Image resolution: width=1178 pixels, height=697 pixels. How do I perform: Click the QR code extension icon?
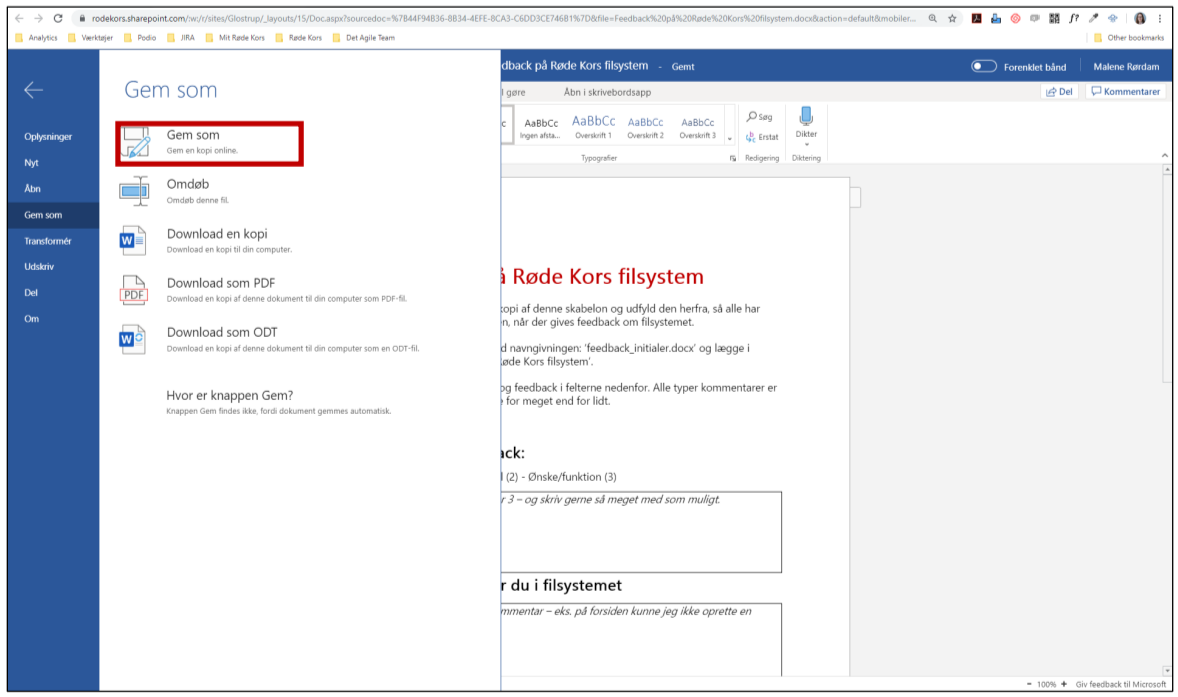coord(1054,18)
